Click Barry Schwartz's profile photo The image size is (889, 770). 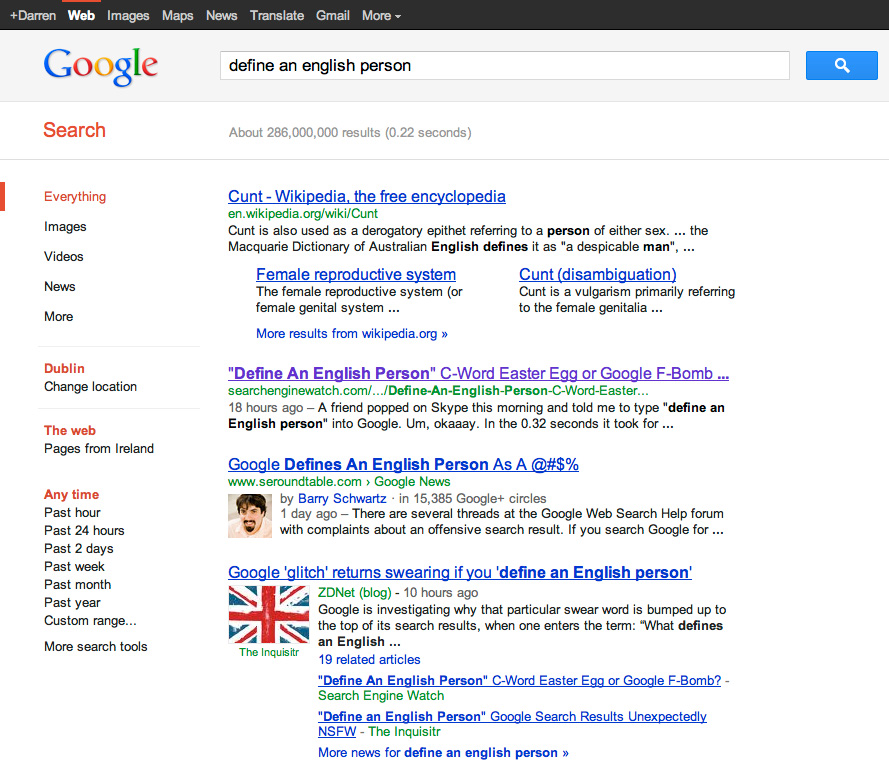[x=249, y=515]
